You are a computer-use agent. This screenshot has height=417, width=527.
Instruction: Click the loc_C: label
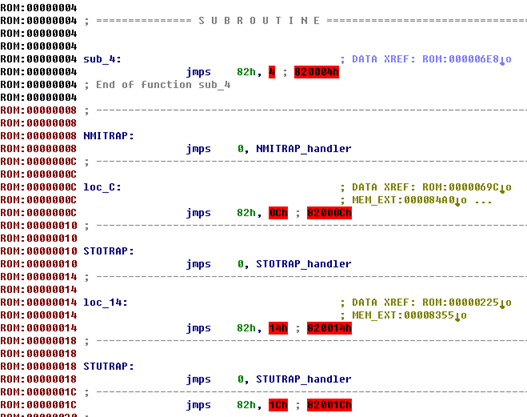102,187
